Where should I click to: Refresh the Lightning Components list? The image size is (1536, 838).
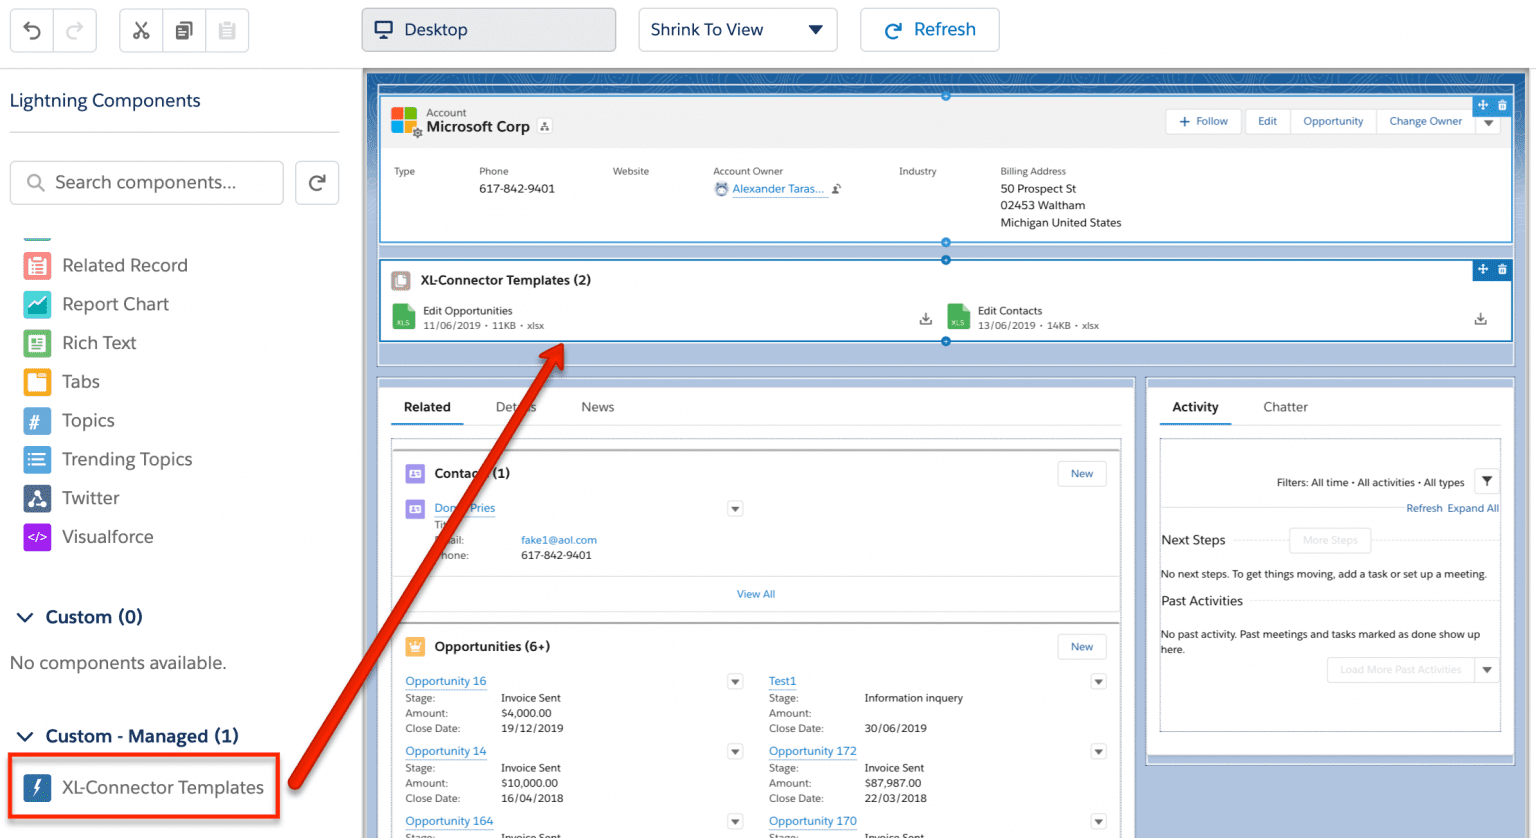[x=317, y=182]
